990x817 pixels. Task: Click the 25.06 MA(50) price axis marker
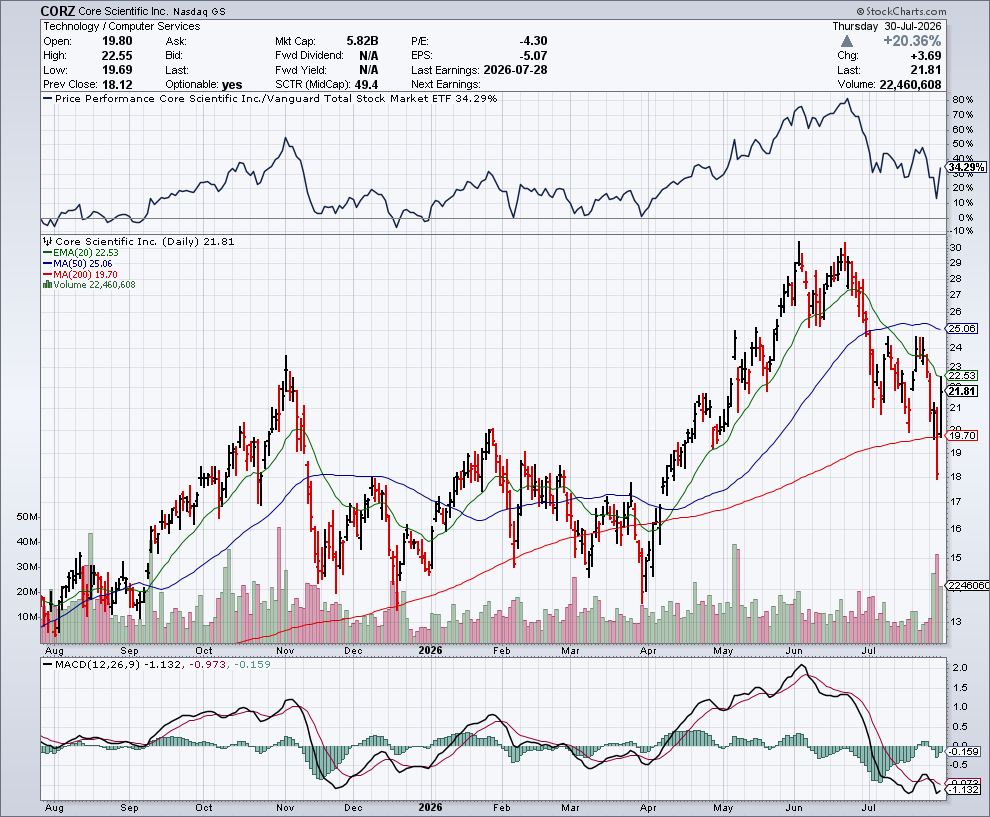point(963,328)
